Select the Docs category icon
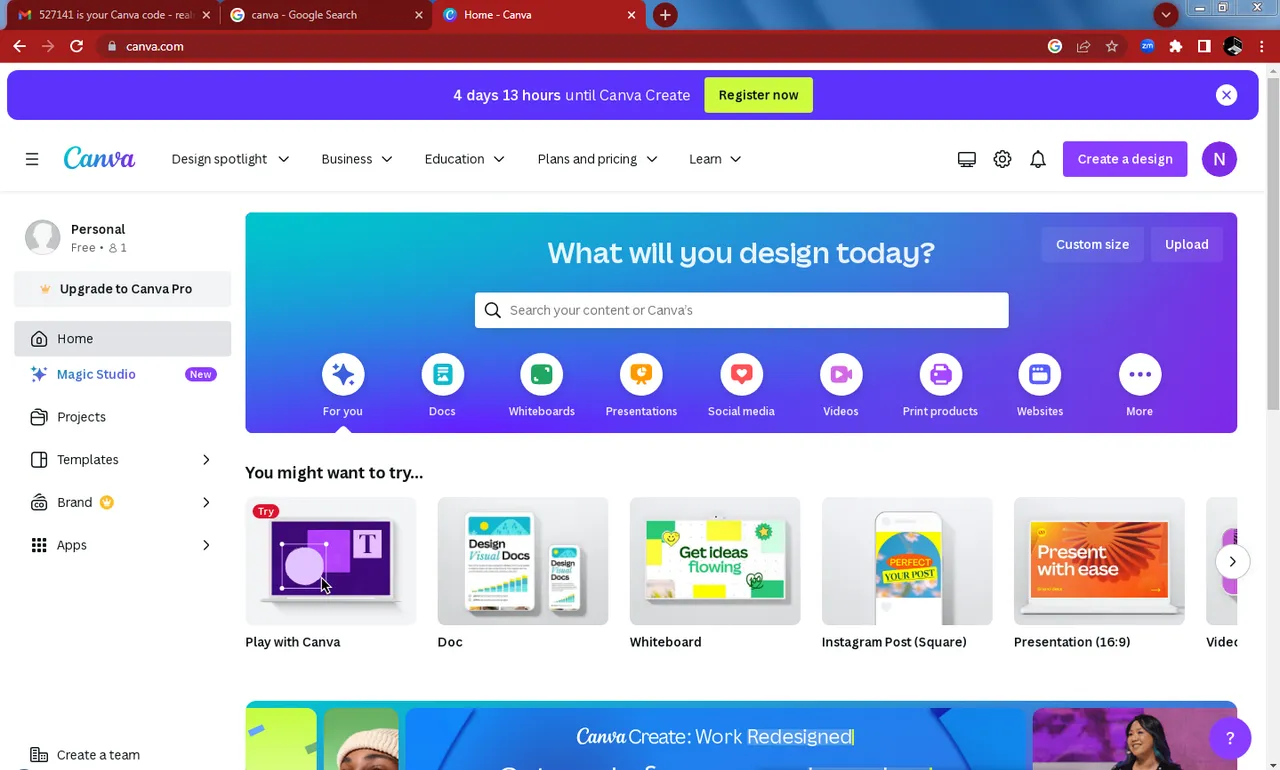1280x770 pixels. (x=442, y=374)
